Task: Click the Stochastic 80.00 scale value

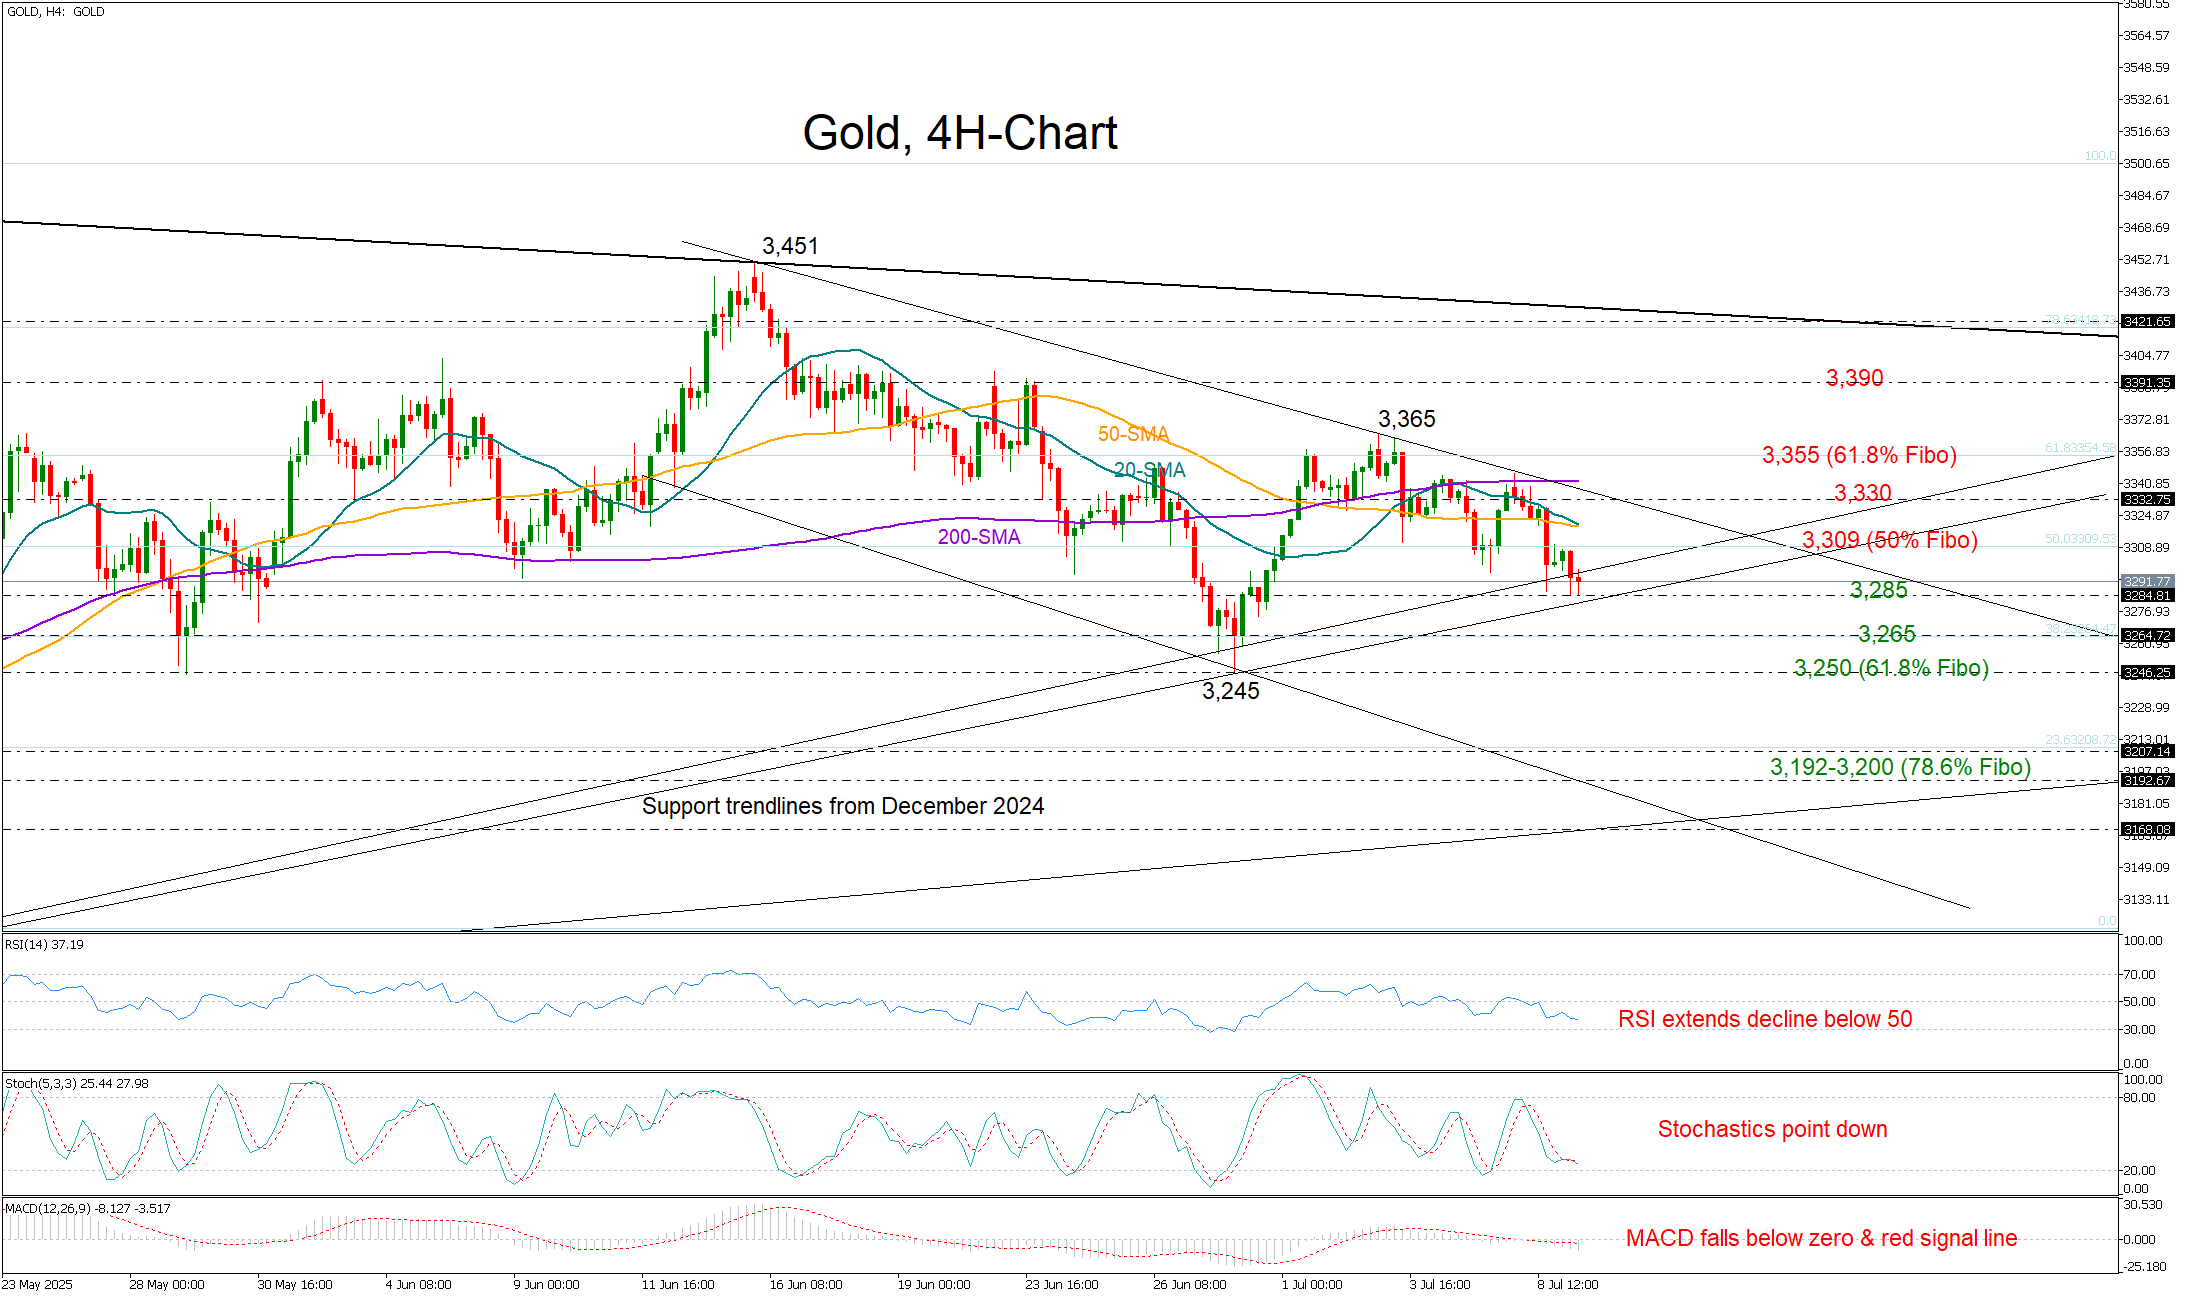Action: (2139, 1097)
